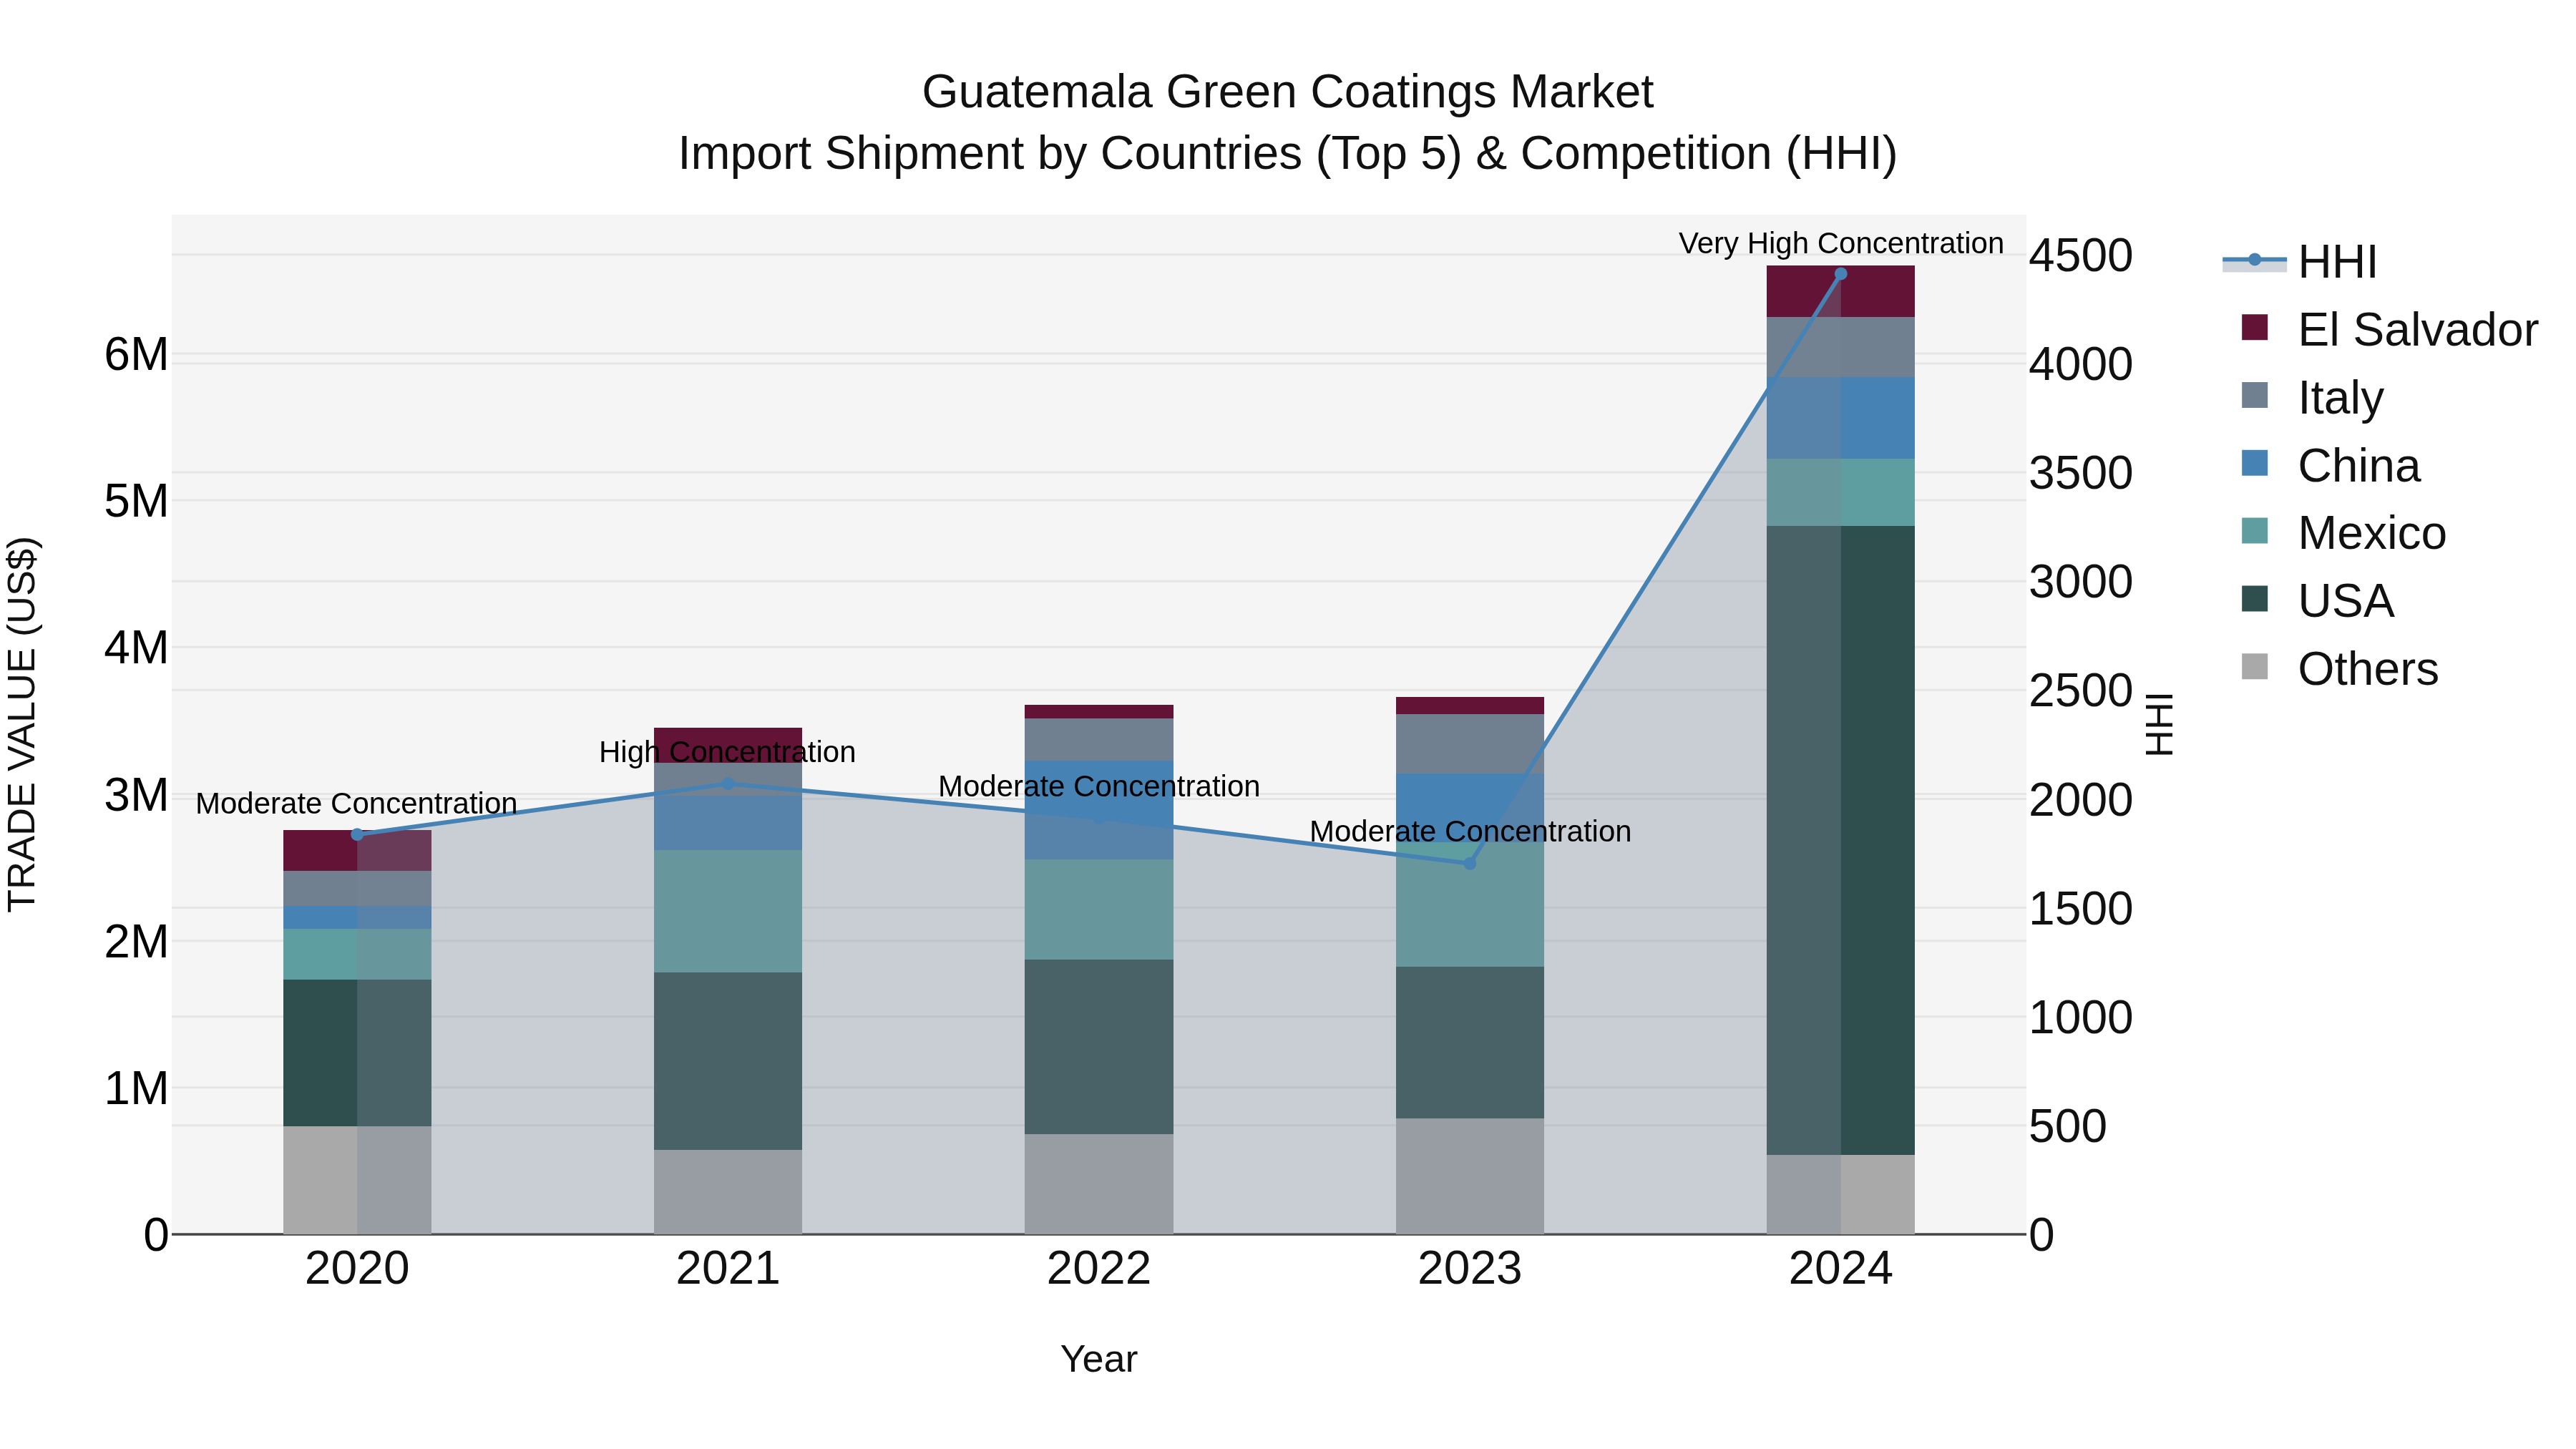Select the Italy segment of the 2023 bar
The height and width of the screenshot is (1449, 2576).
[x=1470, y=744]
